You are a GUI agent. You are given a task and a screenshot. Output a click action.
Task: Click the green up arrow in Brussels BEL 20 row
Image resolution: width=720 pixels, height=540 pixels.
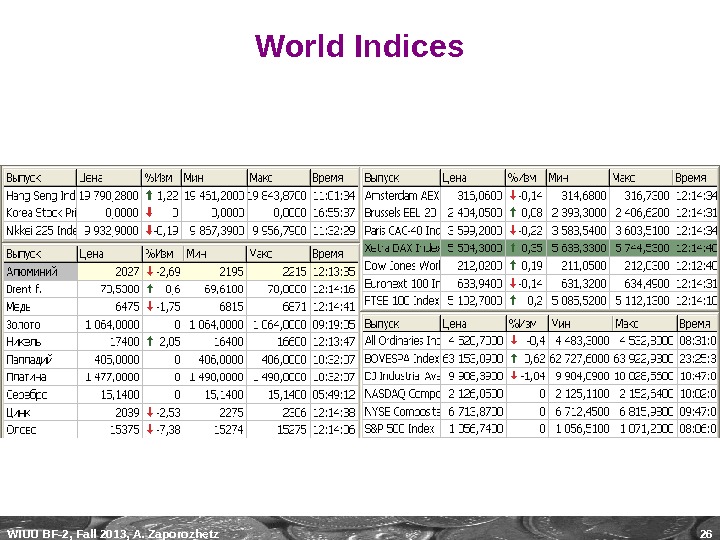coord(513,212)
